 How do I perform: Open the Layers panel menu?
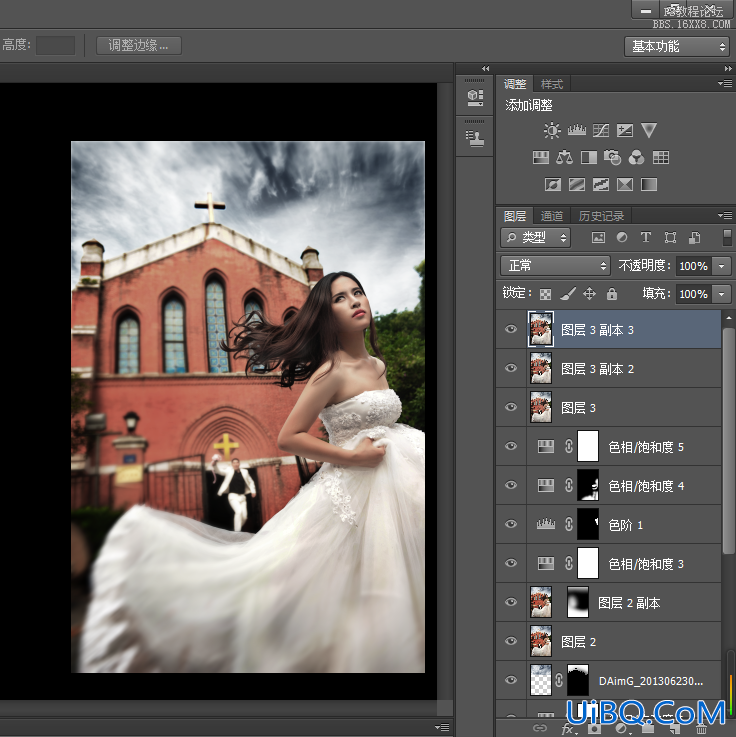pos(725,215)
